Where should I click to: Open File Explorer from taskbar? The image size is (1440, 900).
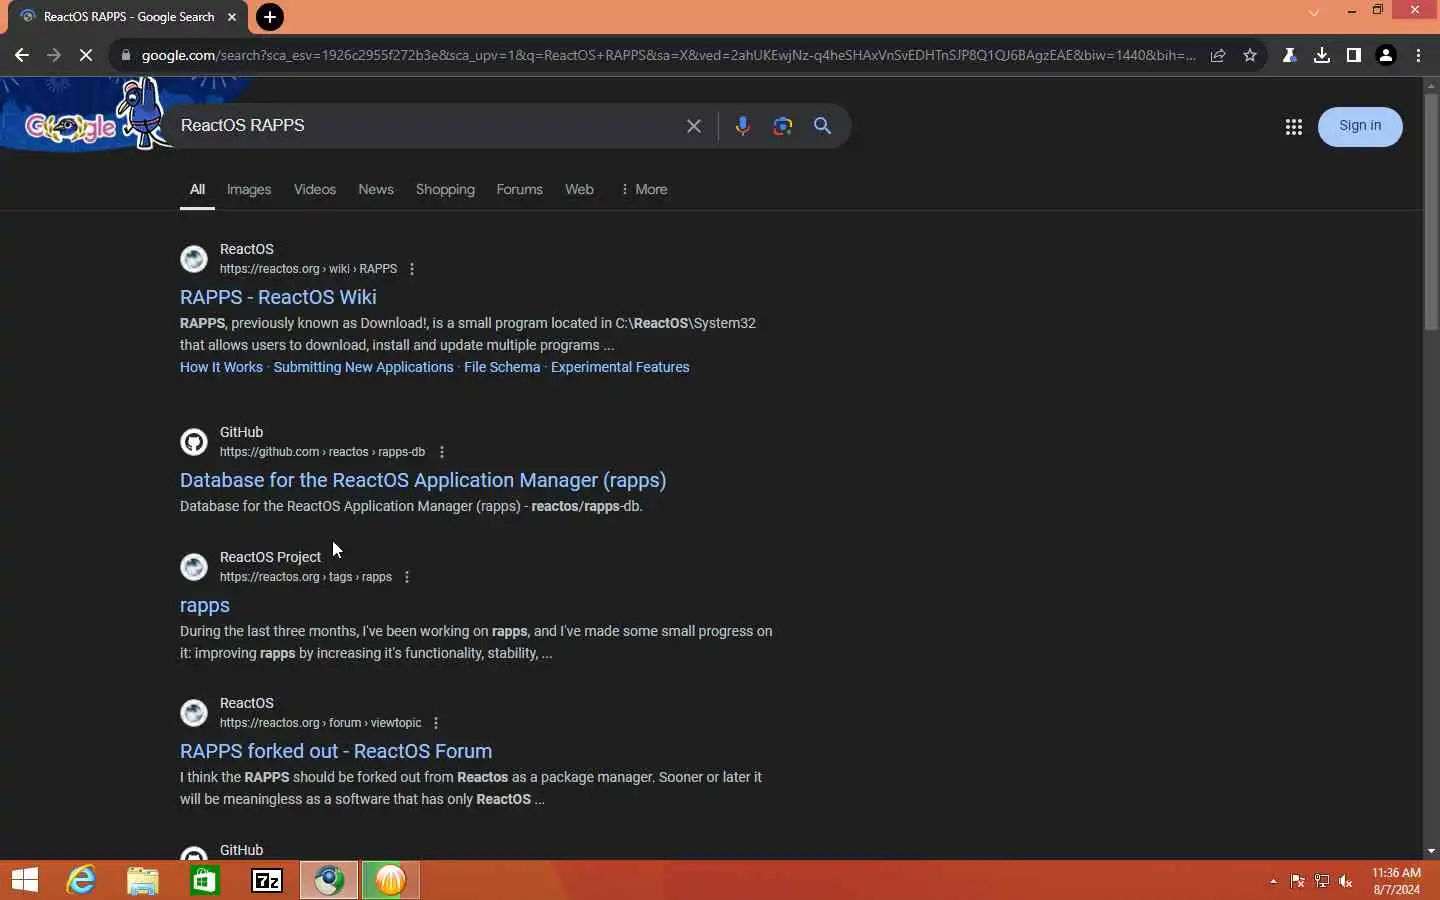tap(143, 880)
